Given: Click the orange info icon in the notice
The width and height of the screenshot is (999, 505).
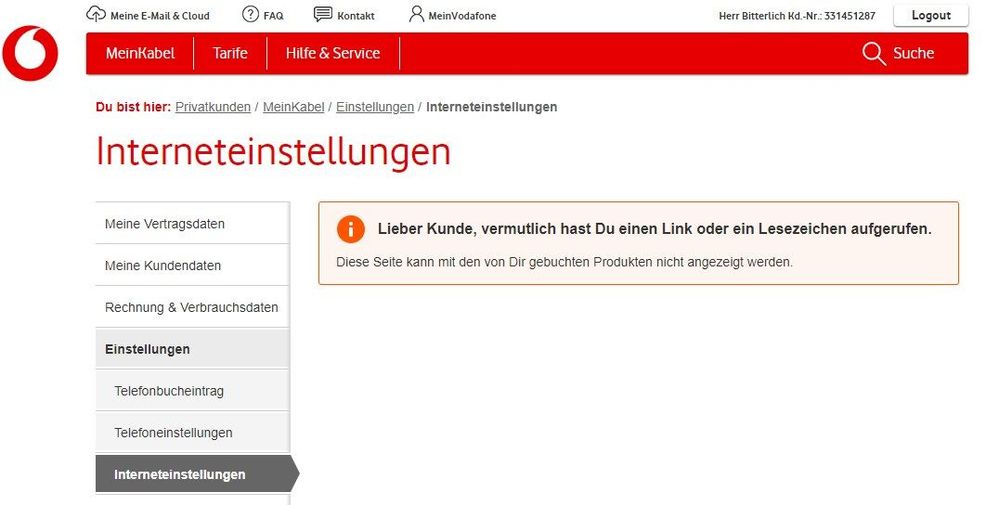Looking at the screenshot, I should pyautogui.click(x=350, y=229).
